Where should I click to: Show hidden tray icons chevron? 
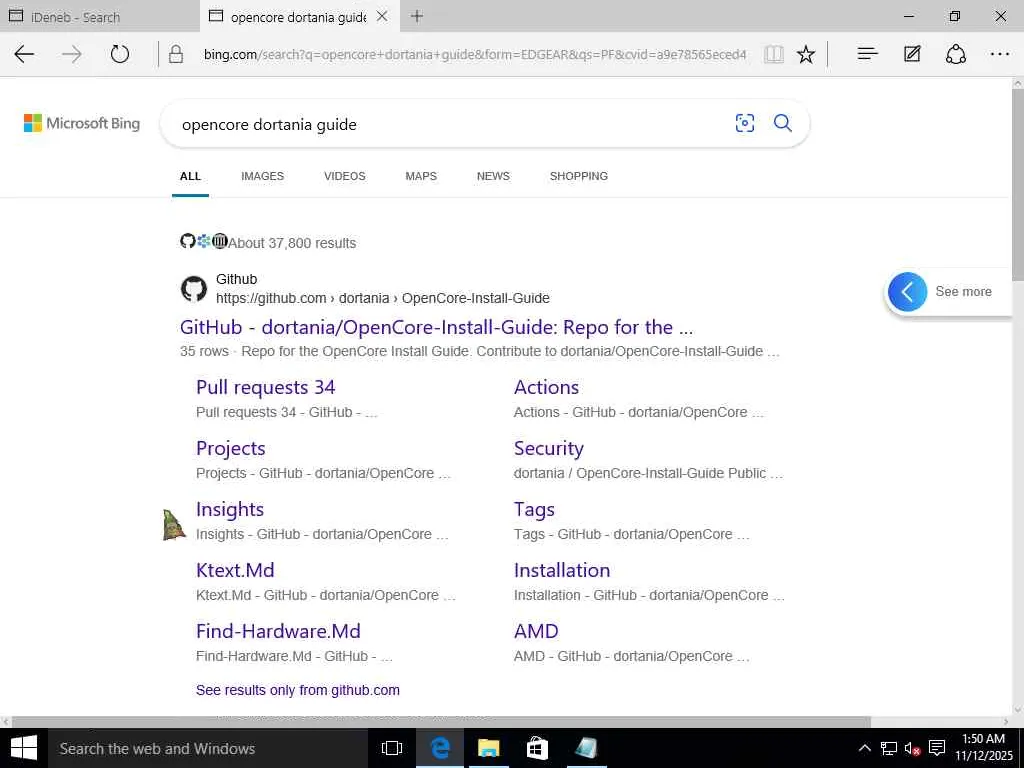[x=864, y=748]
